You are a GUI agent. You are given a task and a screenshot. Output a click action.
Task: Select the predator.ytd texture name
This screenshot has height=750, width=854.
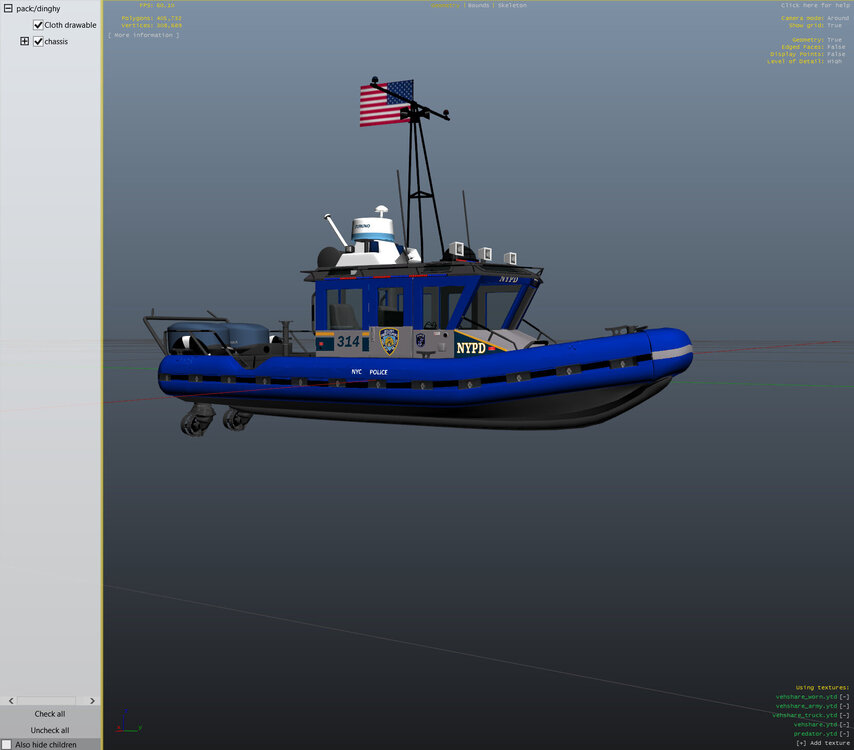click(x=815, y=734)
